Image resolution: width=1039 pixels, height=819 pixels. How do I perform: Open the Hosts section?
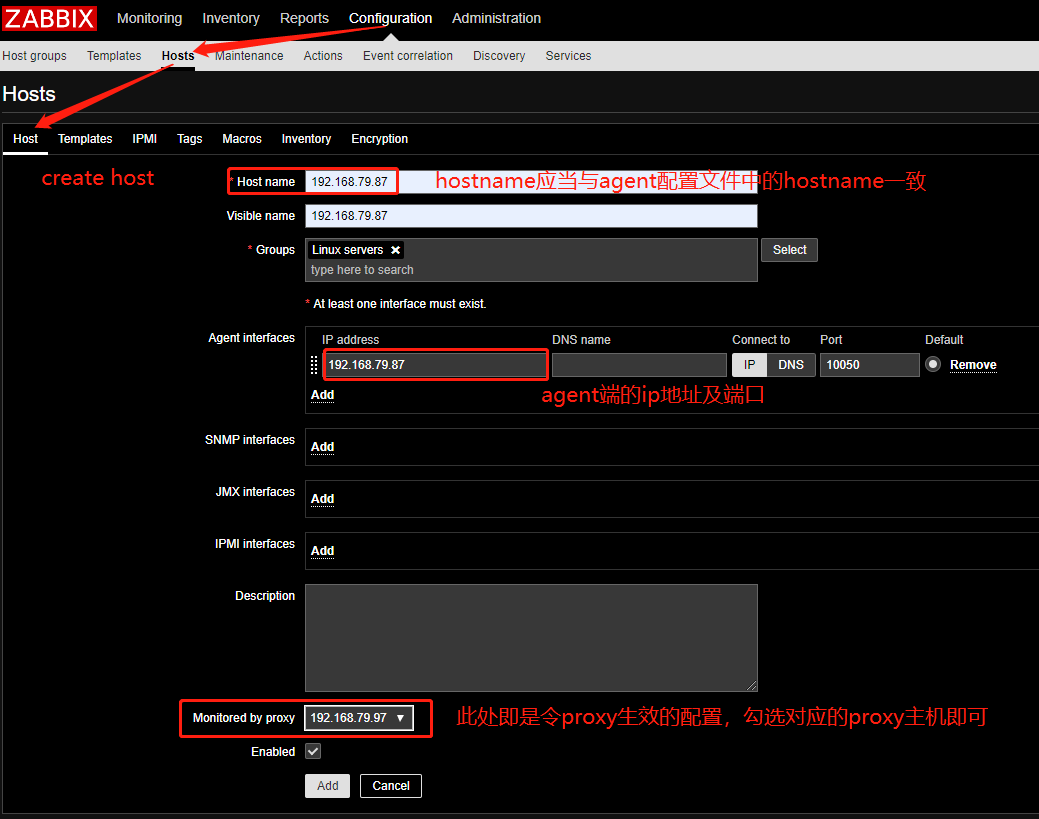[177, 56]
